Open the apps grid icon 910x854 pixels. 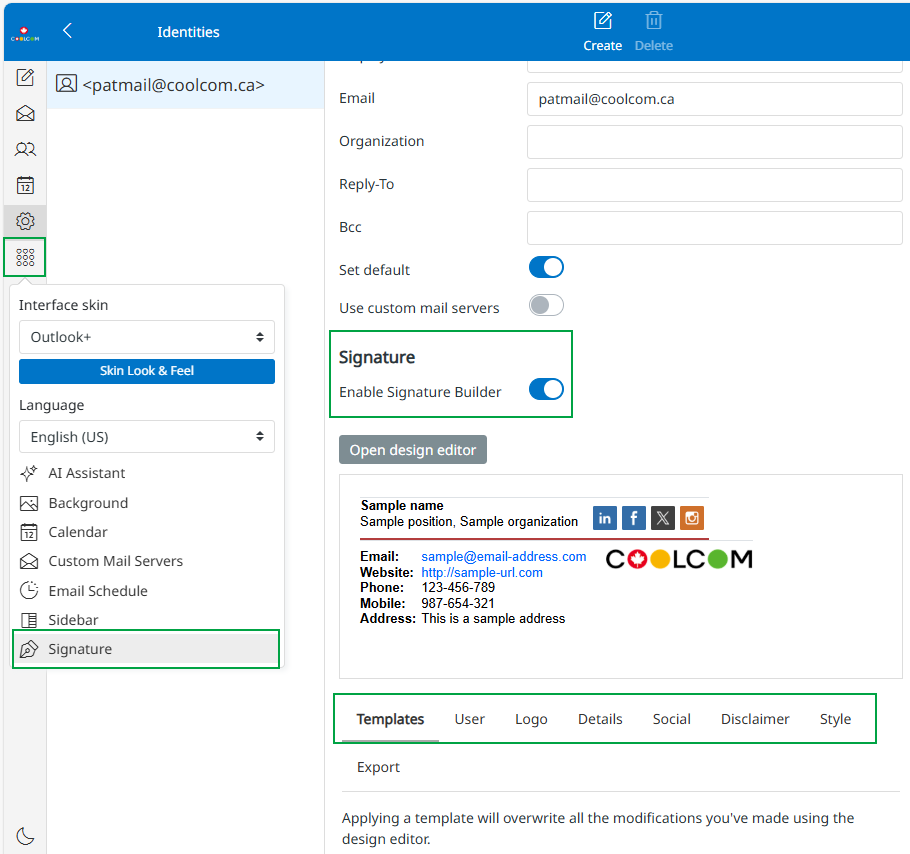point(25,257)
